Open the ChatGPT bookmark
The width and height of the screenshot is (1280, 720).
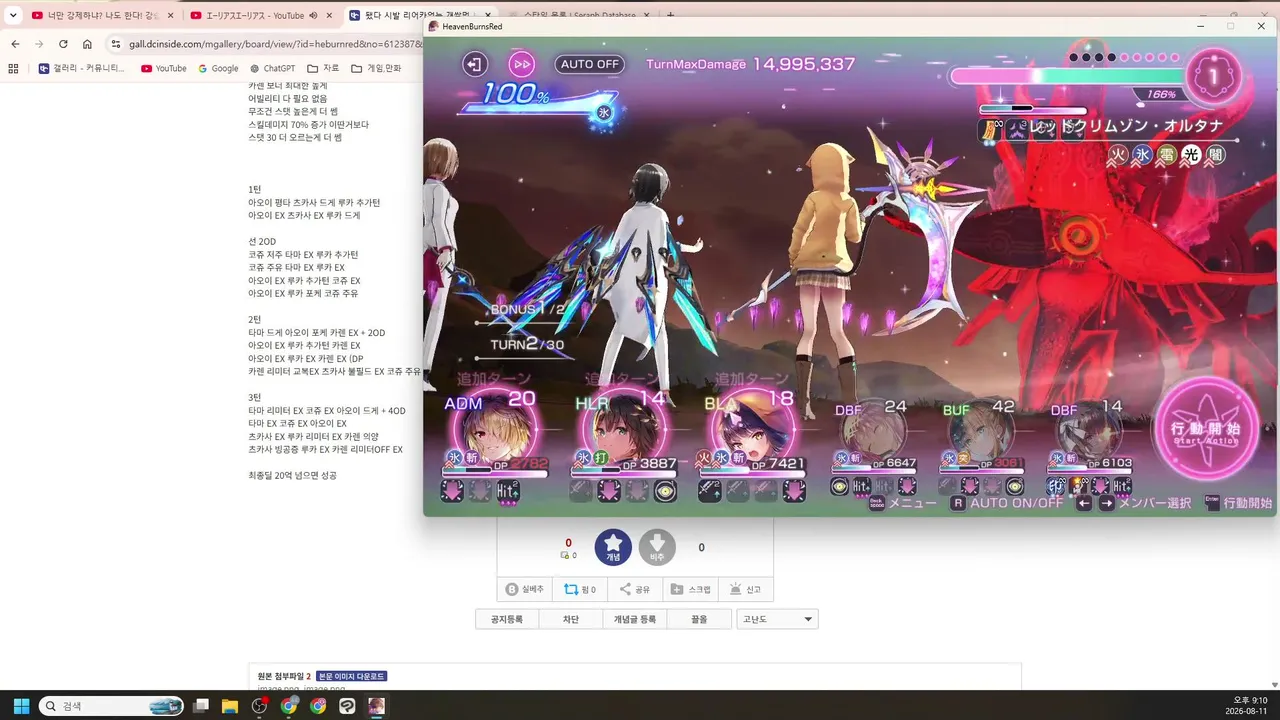(x=272, y=68)
